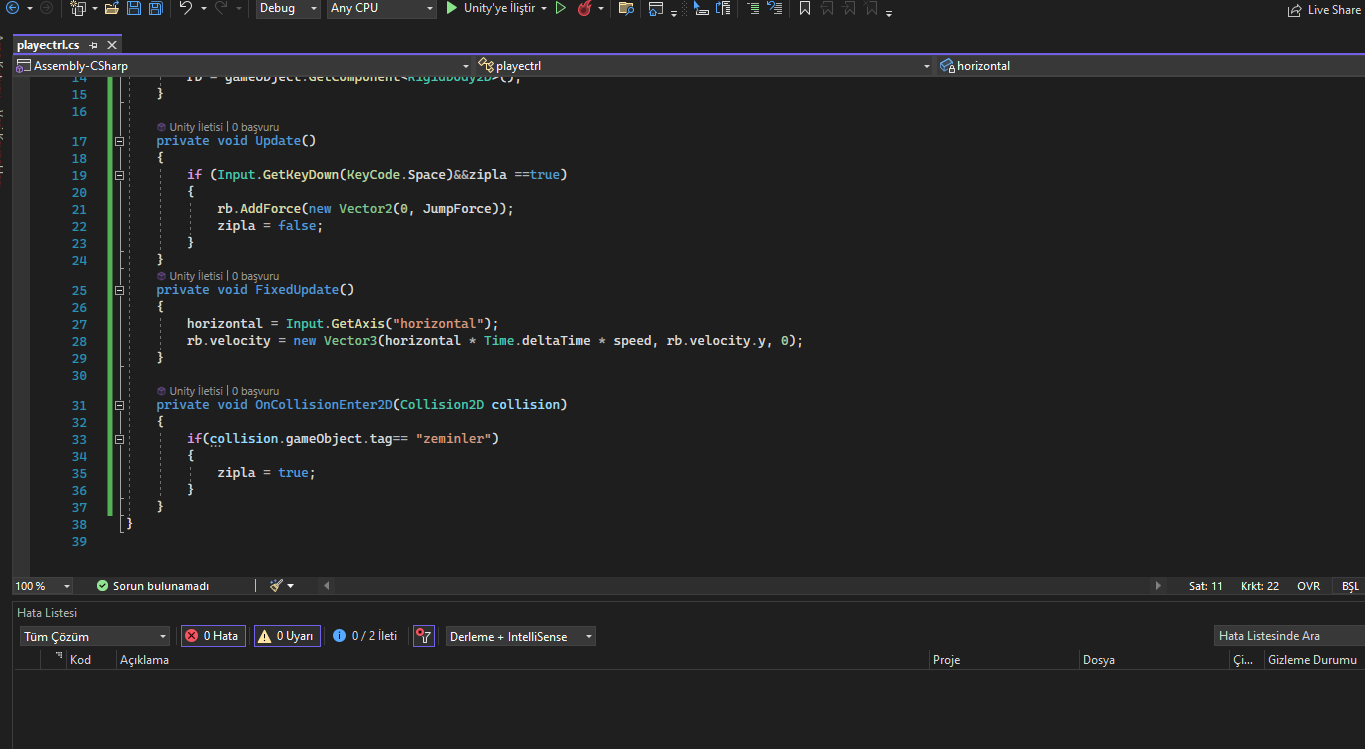Image resolution: width=1365 pixels, height=749 pixels.
Task: Start without debugging using the outlined play icon
Action: coord(560,8)
